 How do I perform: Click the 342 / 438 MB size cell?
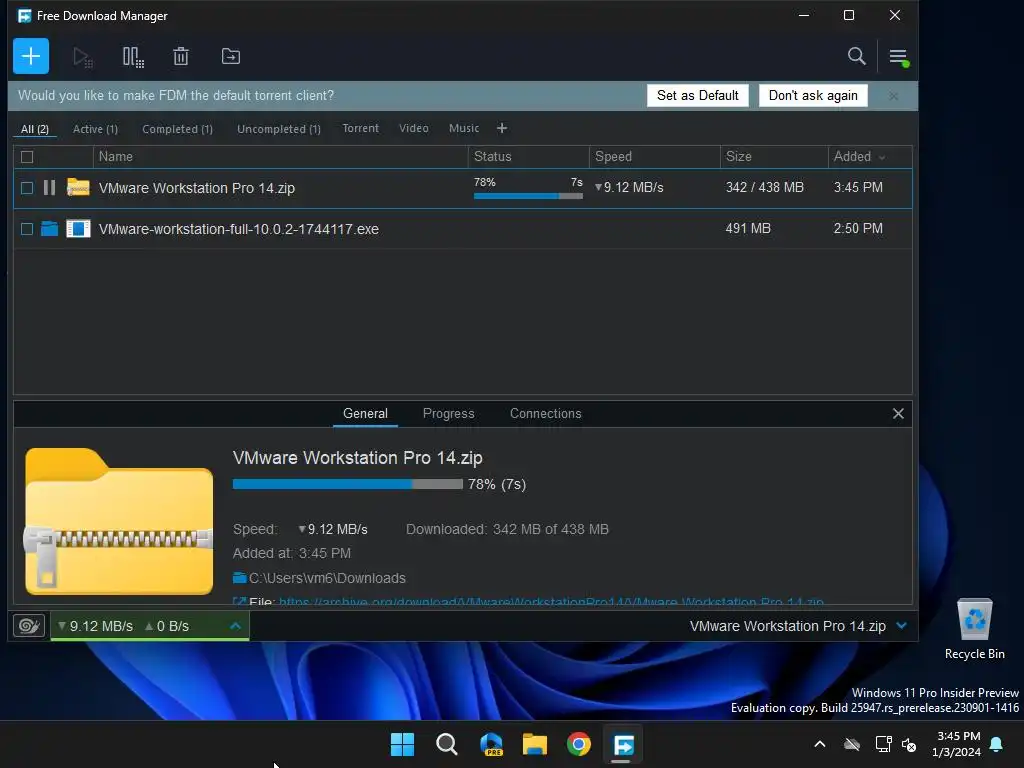coord(765,187)
